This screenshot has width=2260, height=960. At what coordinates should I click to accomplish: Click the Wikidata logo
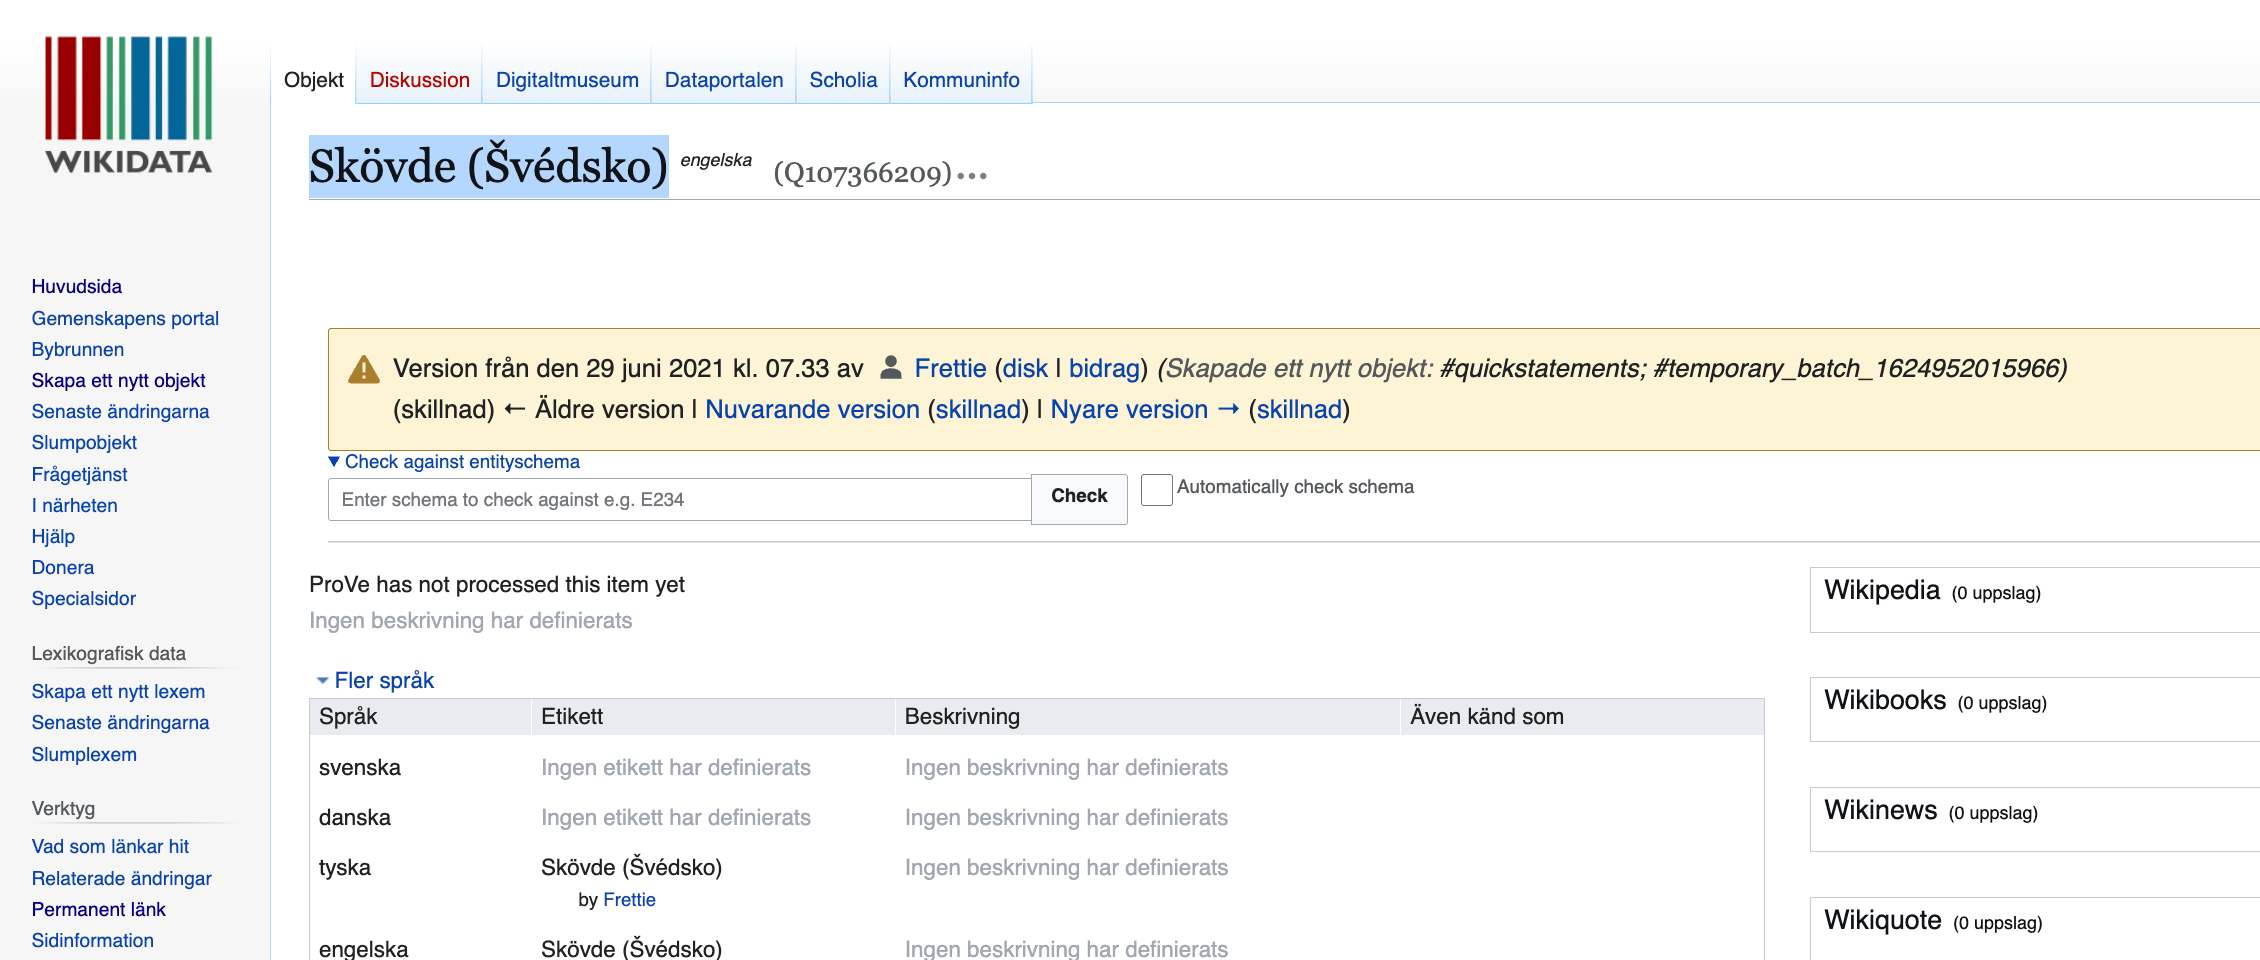(128, 105)
